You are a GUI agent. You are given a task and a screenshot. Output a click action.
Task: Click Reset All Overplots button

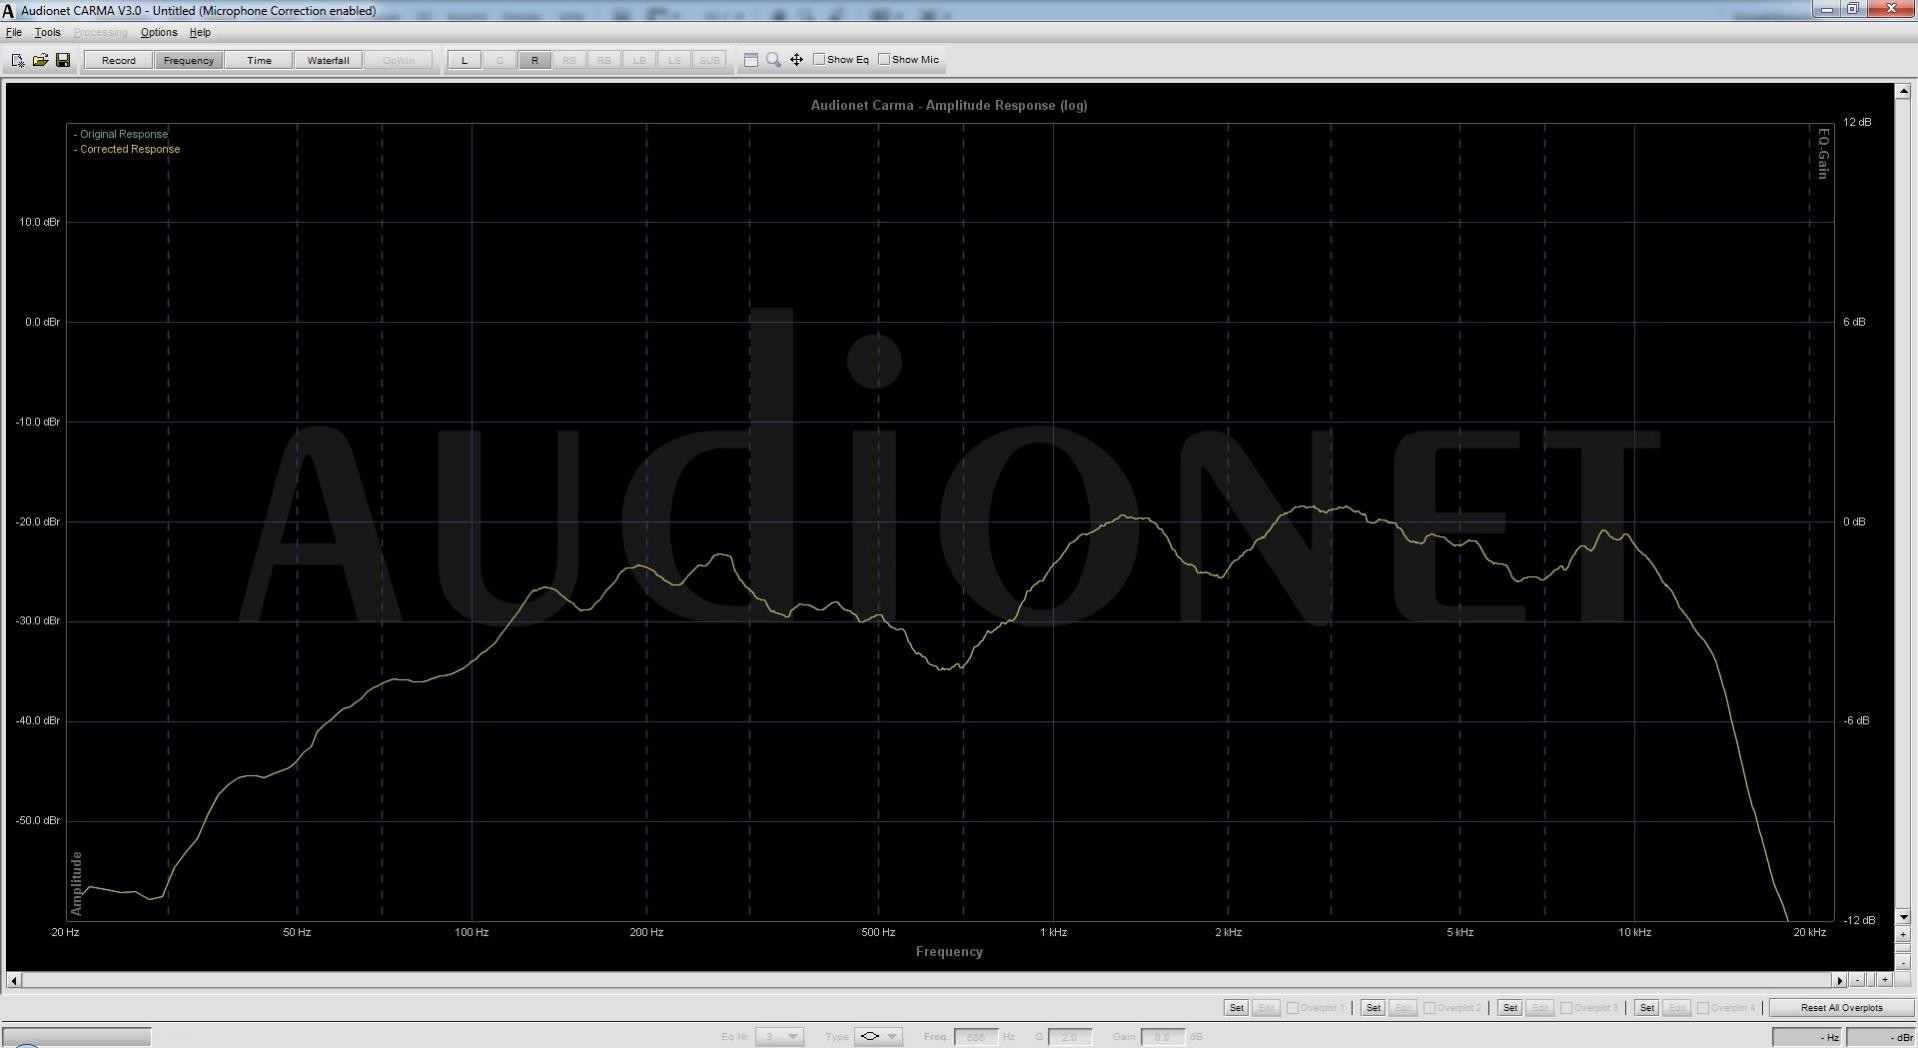click(1841, 1008)
